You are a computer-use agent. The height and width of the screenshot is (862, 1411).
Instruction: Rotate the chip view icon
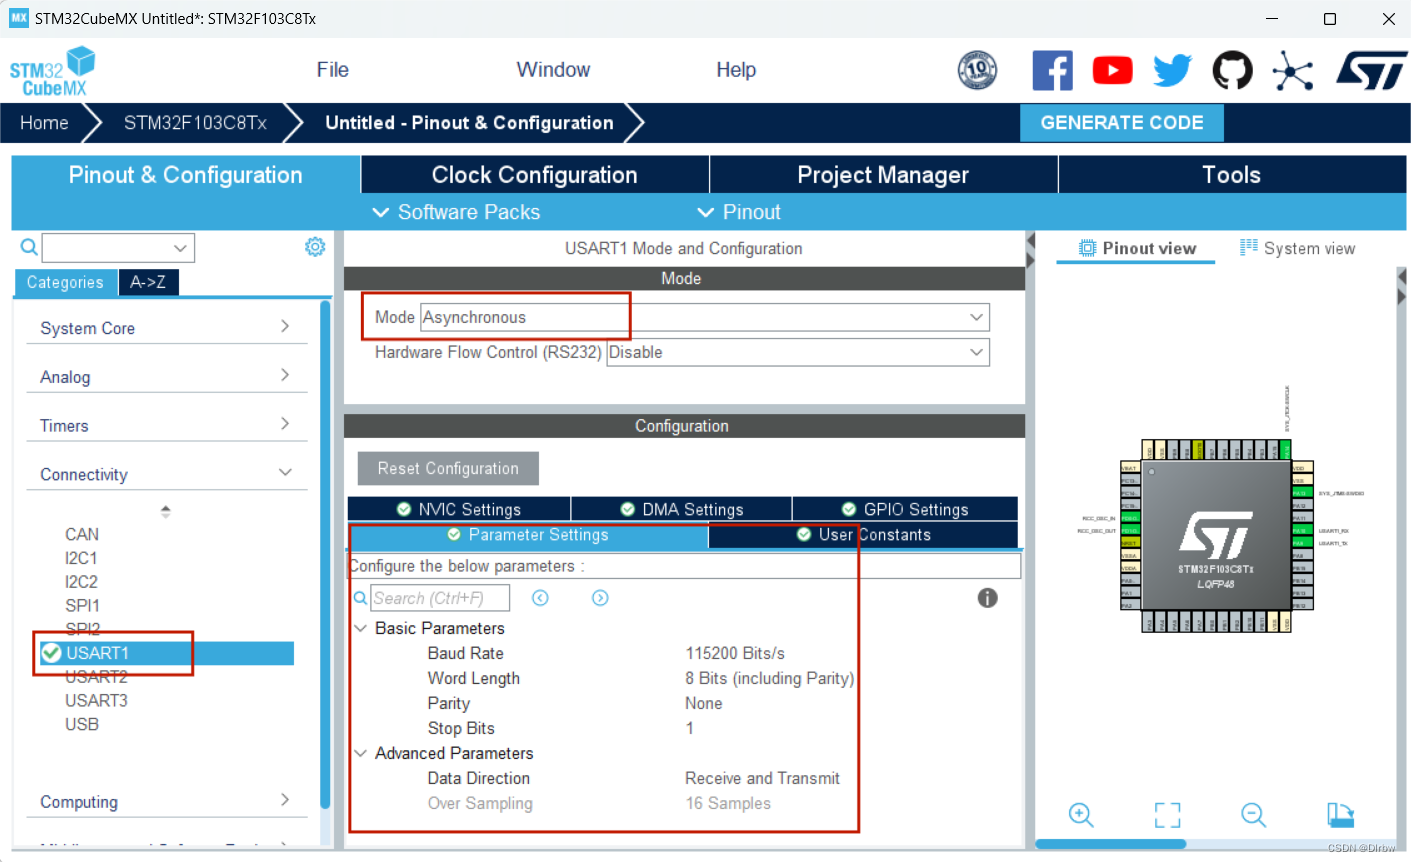coord(1341,814)
